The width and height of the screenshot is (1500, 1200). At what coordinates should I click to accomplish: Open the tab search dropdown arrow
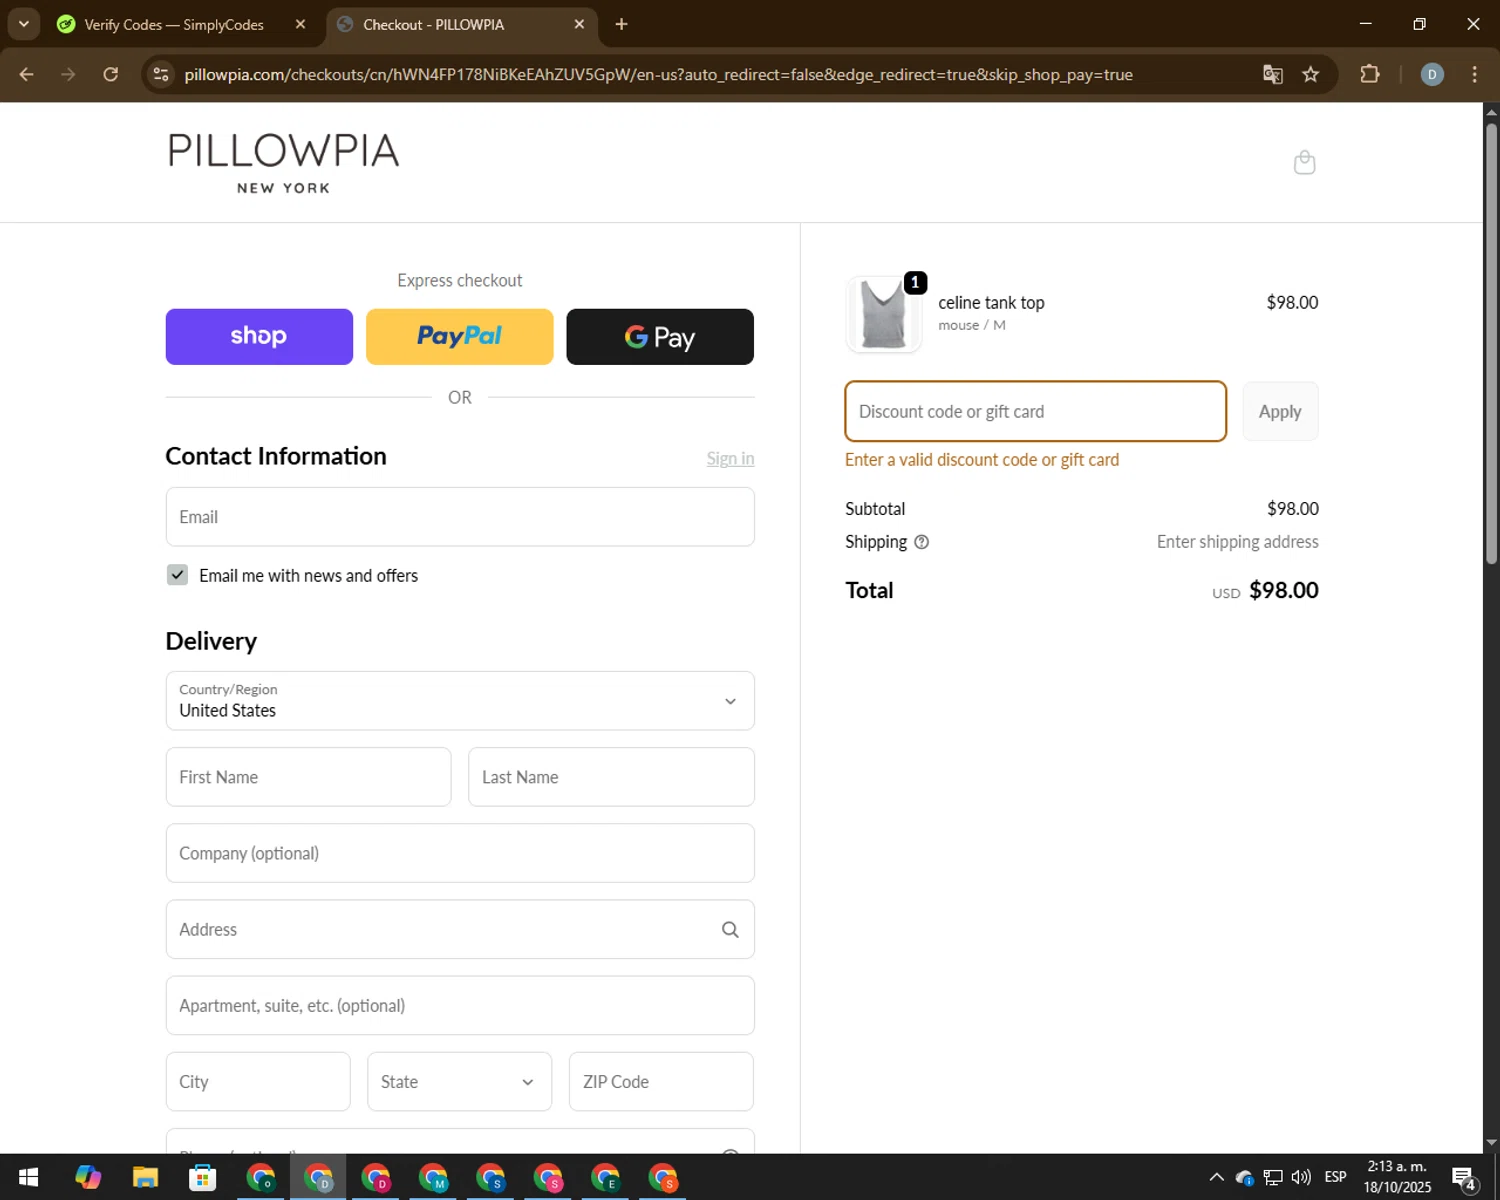coord(23,24)
